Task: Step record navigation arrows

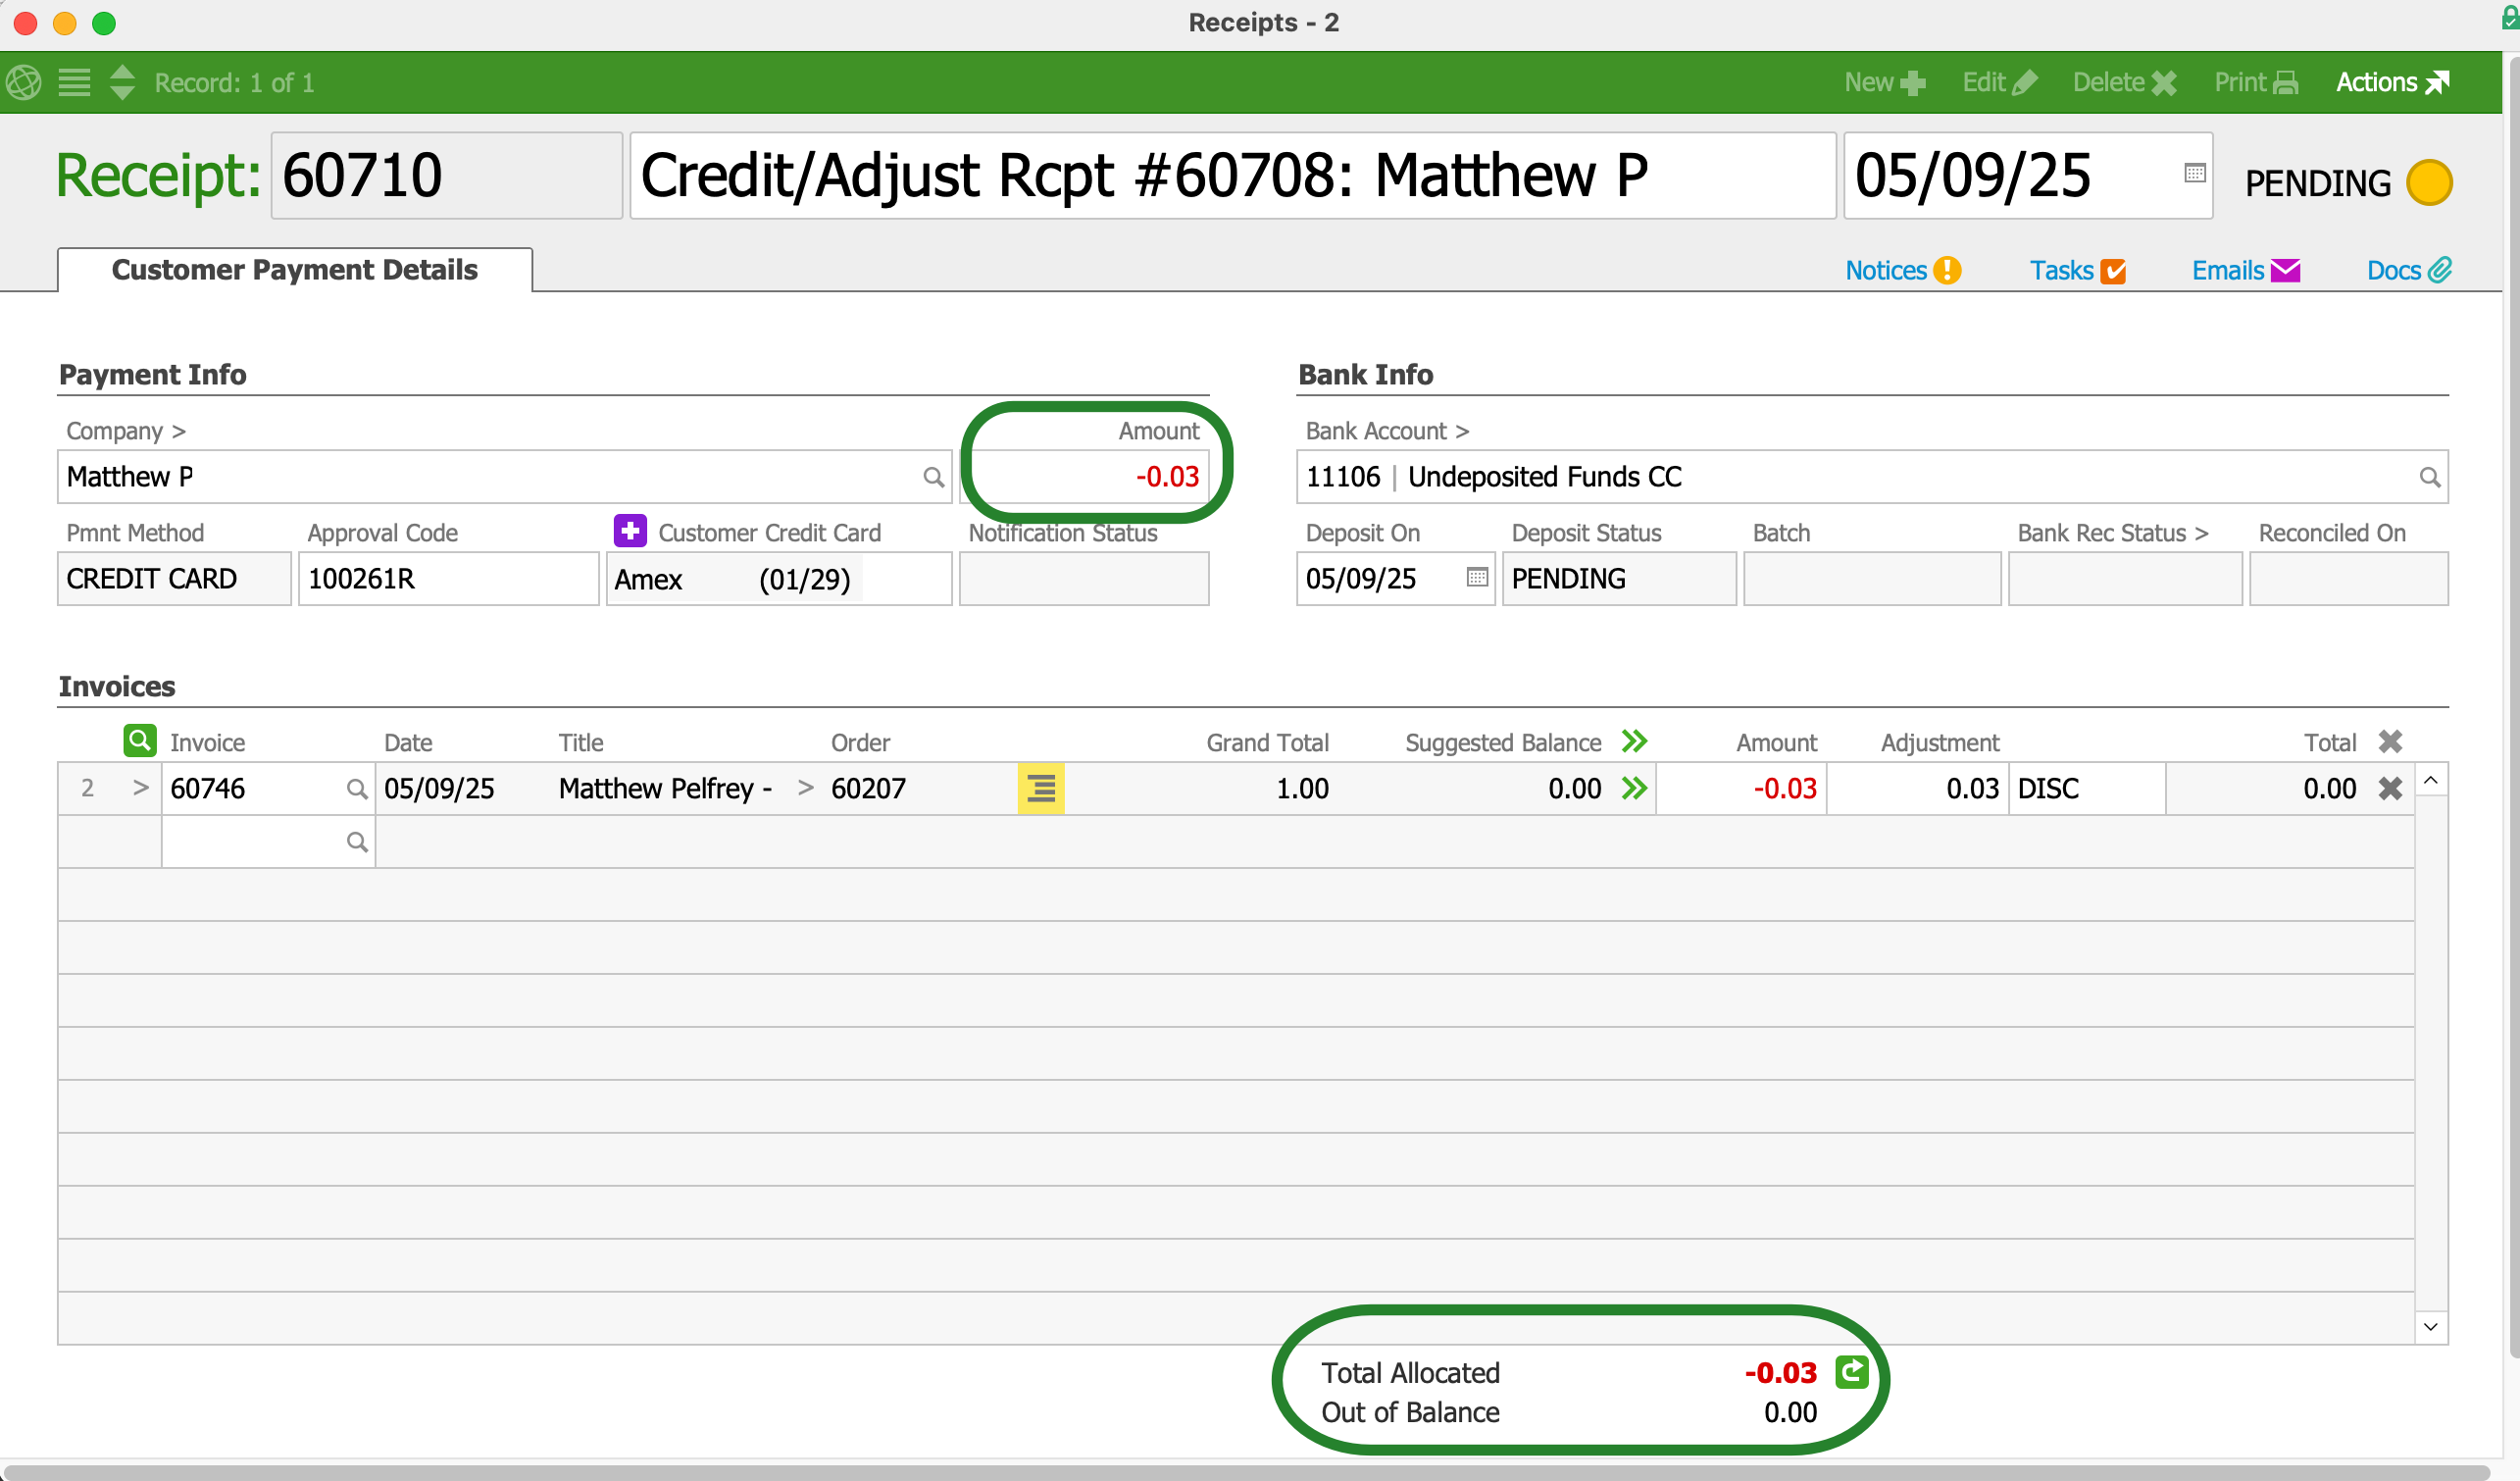Action: coord(122,82)
